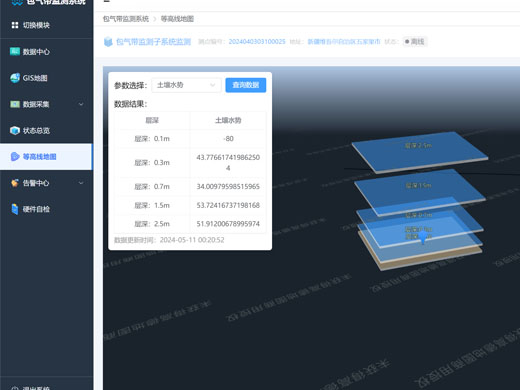Open 数据中心 via its sidebar icon
520x390 pixels.
tap(15, 52)
